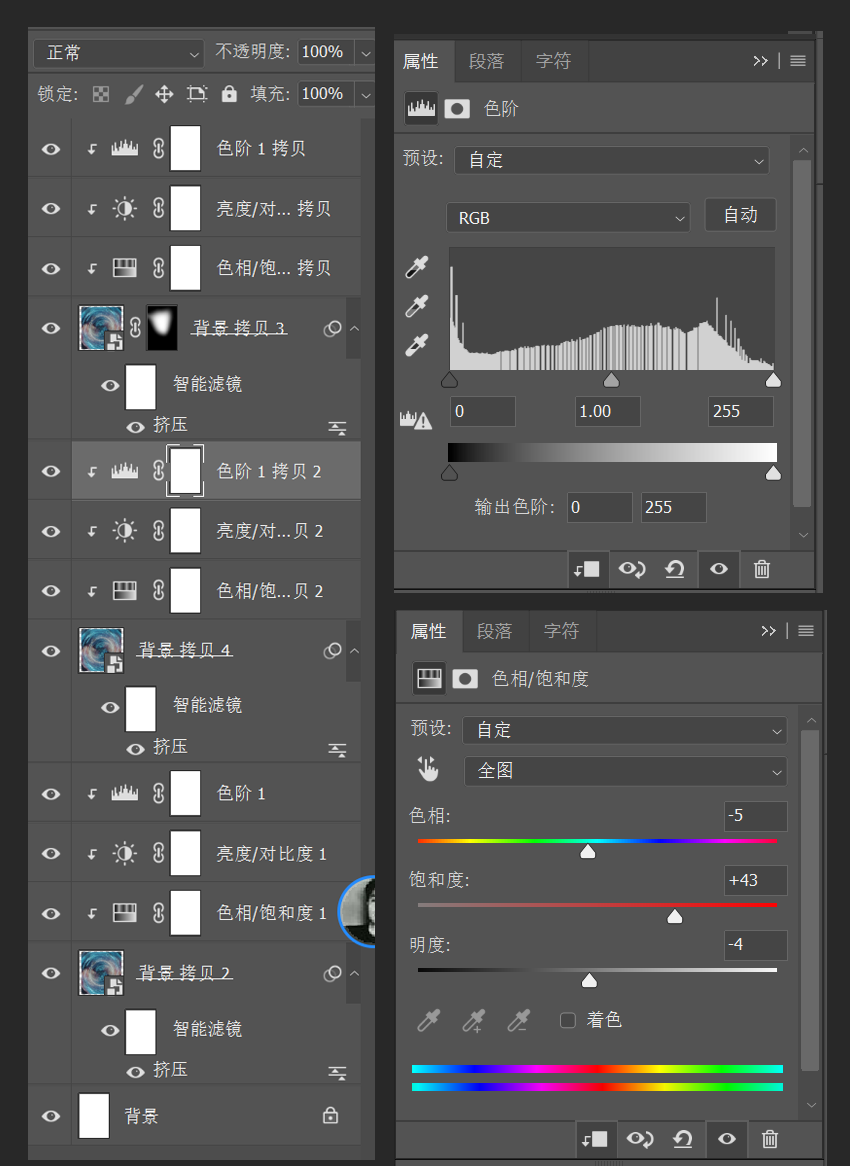Screen dimensions: 850x1166
Task: Delete the Hue/Saturation adjustment layer
Action: [x=770, y=1139]
